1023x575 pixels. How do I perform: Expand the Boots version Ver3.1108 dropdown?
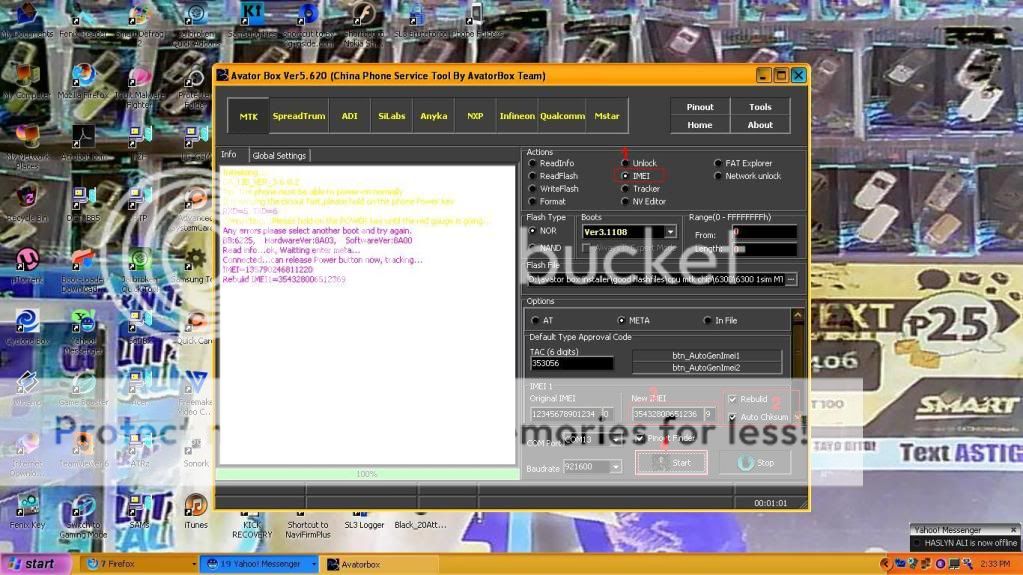tap(670, 232)
